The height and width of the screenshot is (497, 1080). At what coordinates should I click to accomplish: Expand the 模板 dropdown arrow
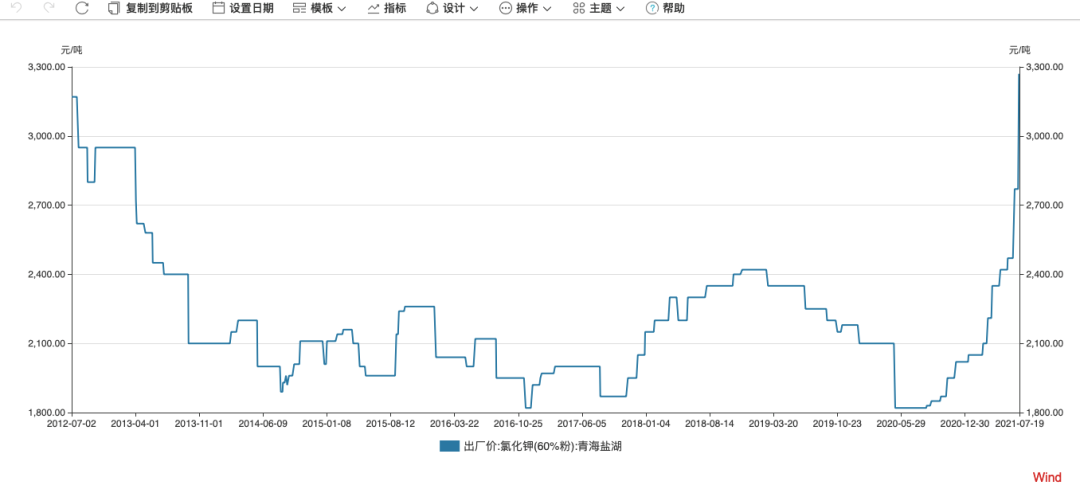click(342, 8)
